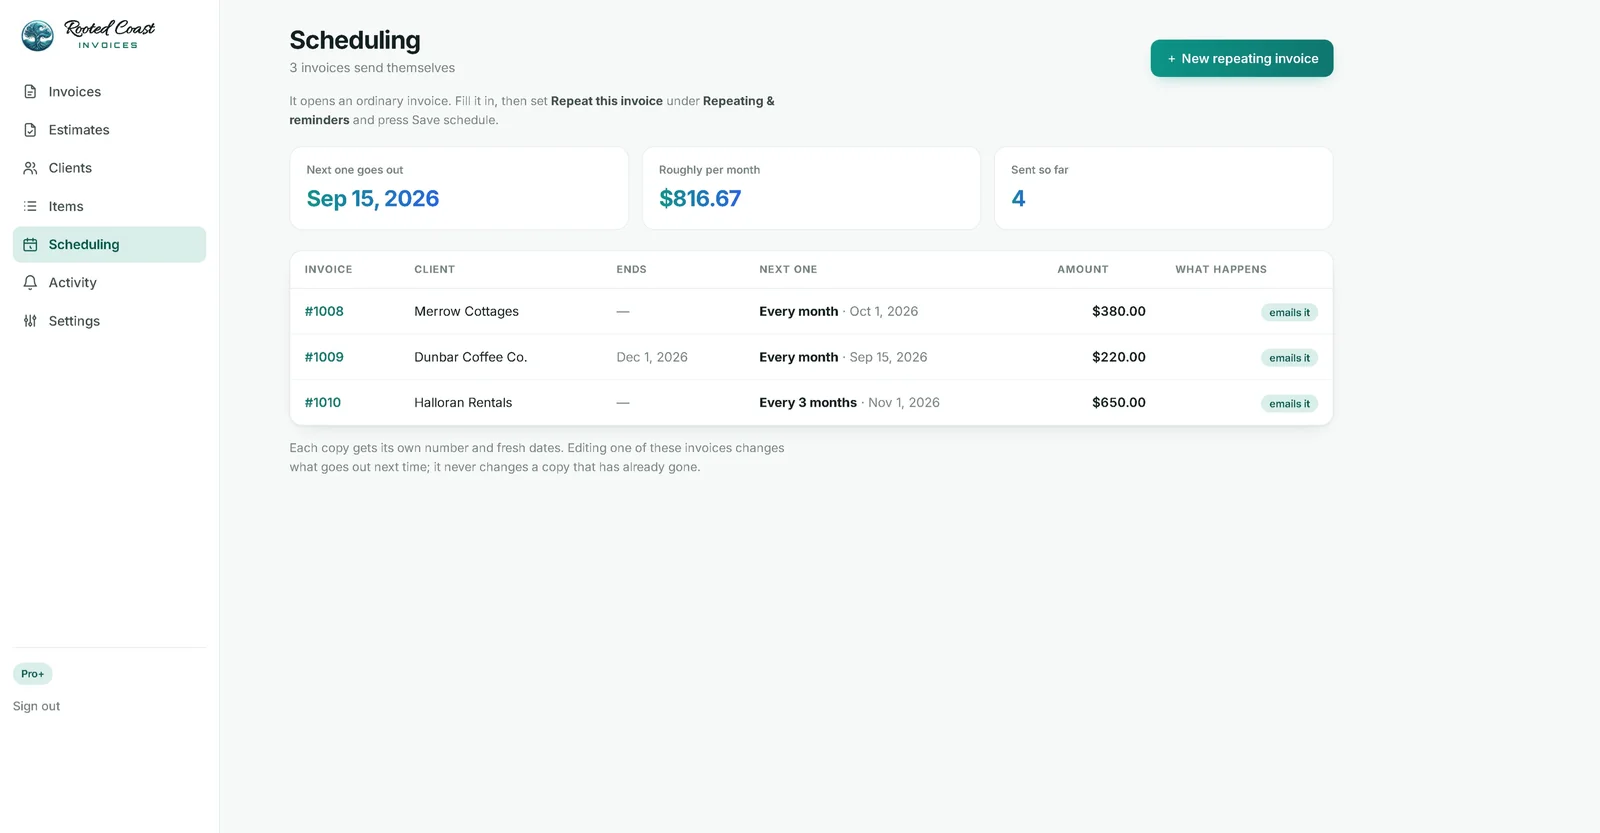Viewport: 1600px width, 833px height.
Task: Click the Pro+ plan badge
Action: [33, 674]
